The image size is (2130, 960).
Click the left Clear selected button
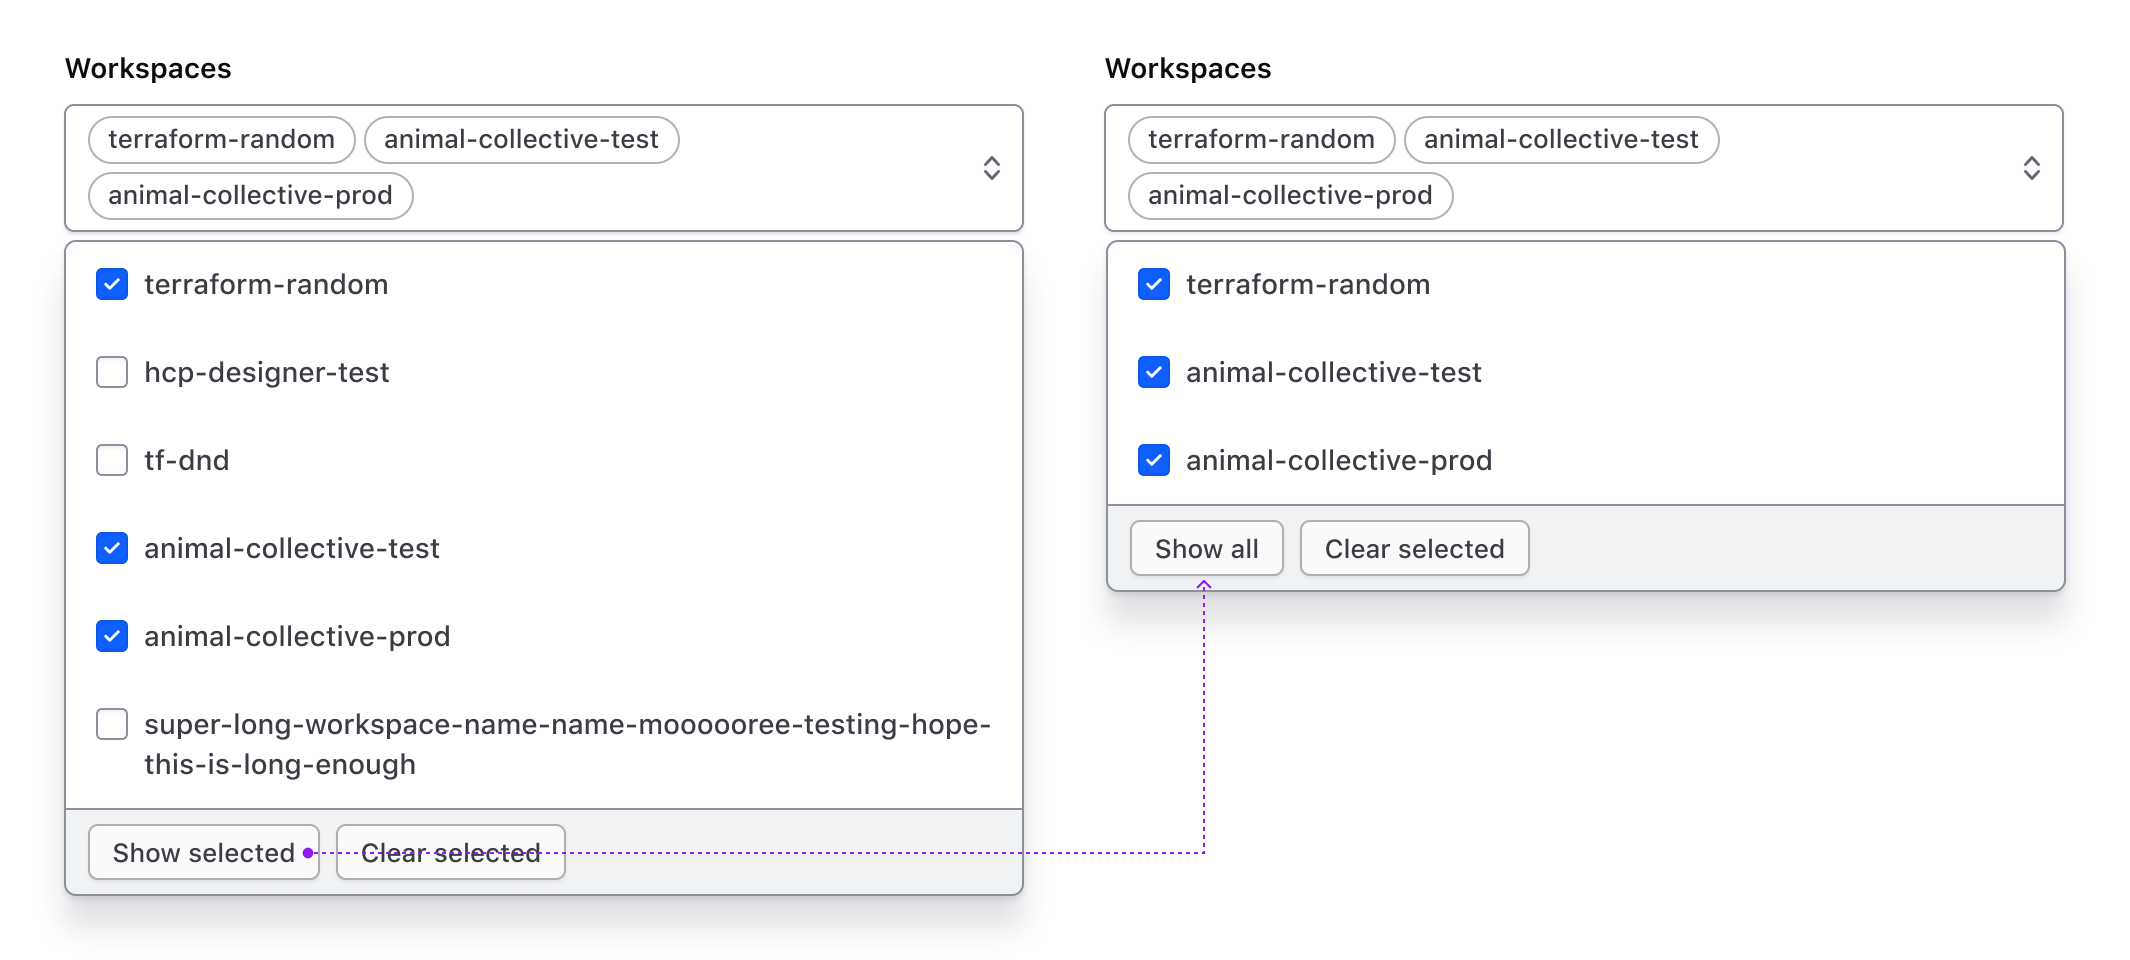point(450,852)
